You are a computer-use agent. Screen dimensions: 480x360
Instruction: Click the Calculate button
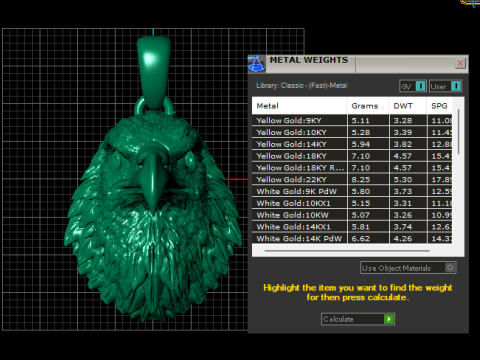point(358,319)
